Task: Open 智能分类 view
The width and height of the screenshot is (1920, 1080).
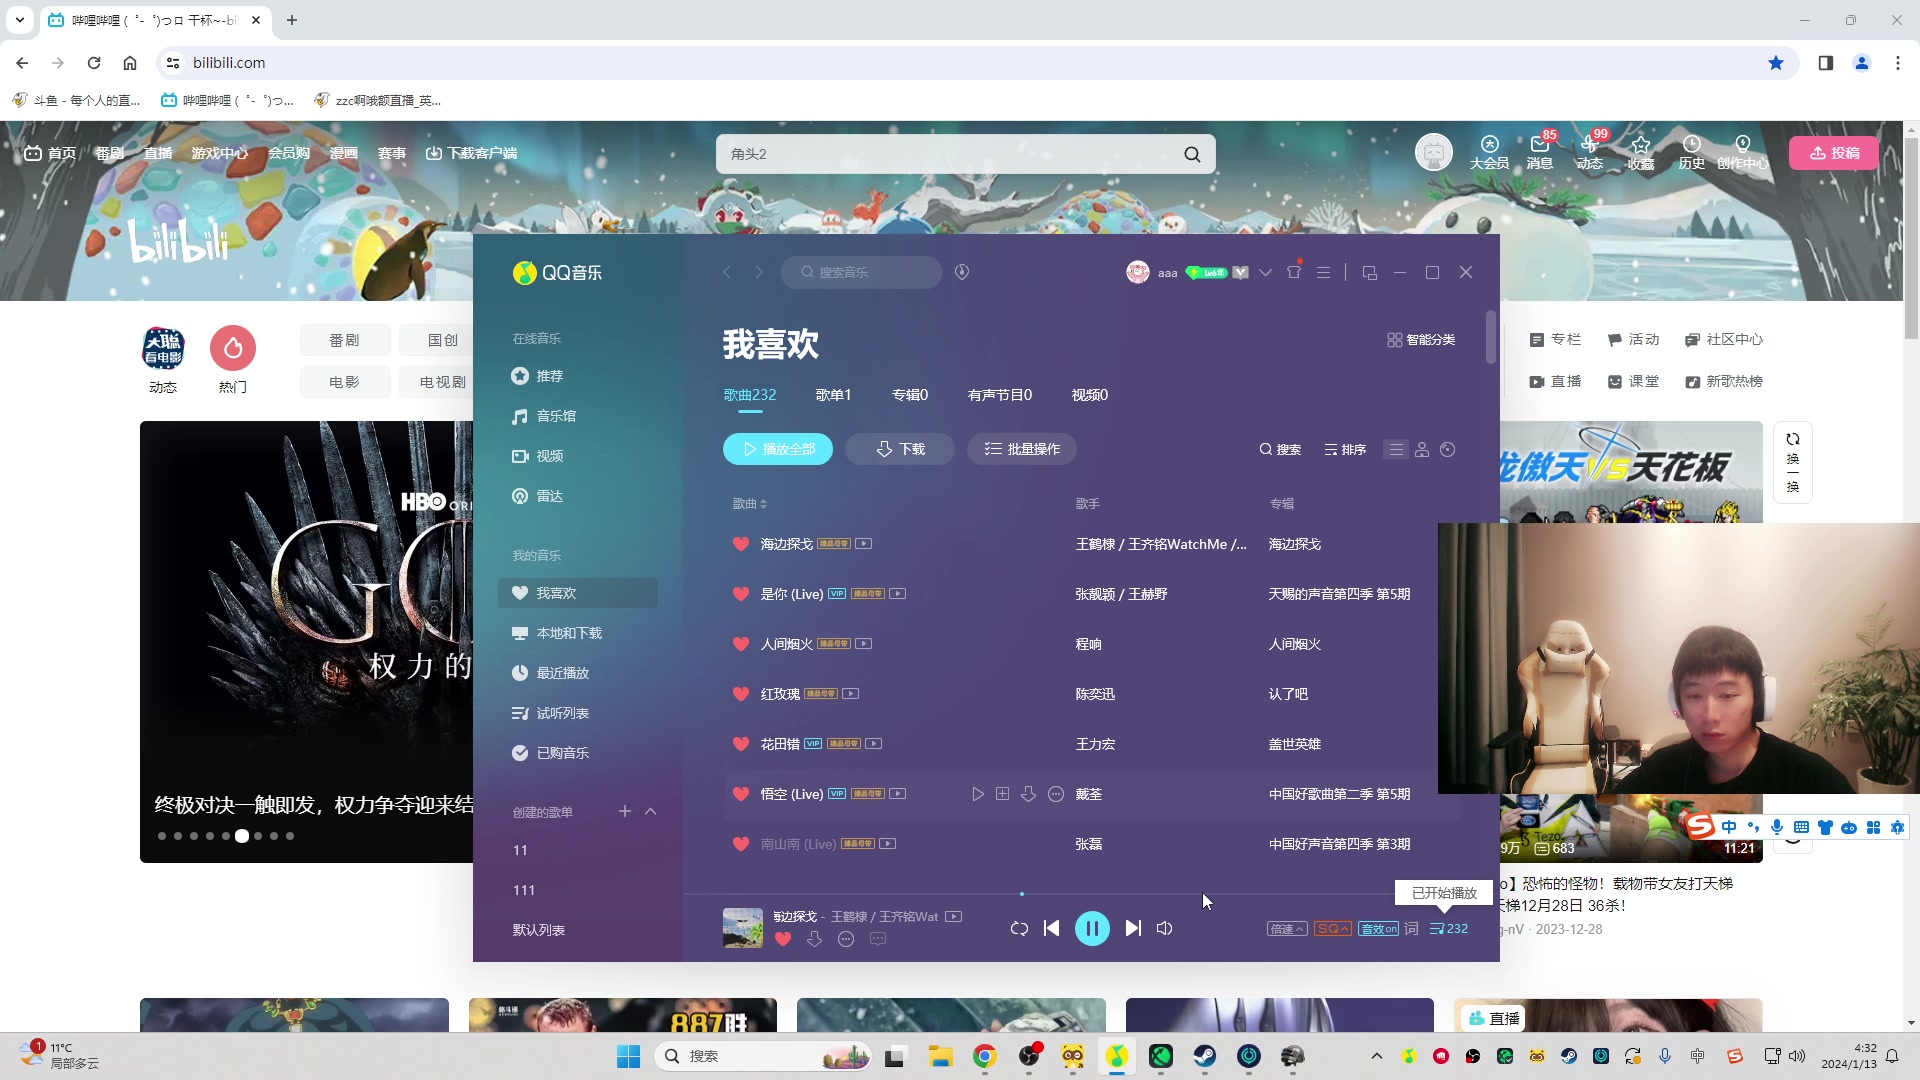Action: click(1421, 340)
